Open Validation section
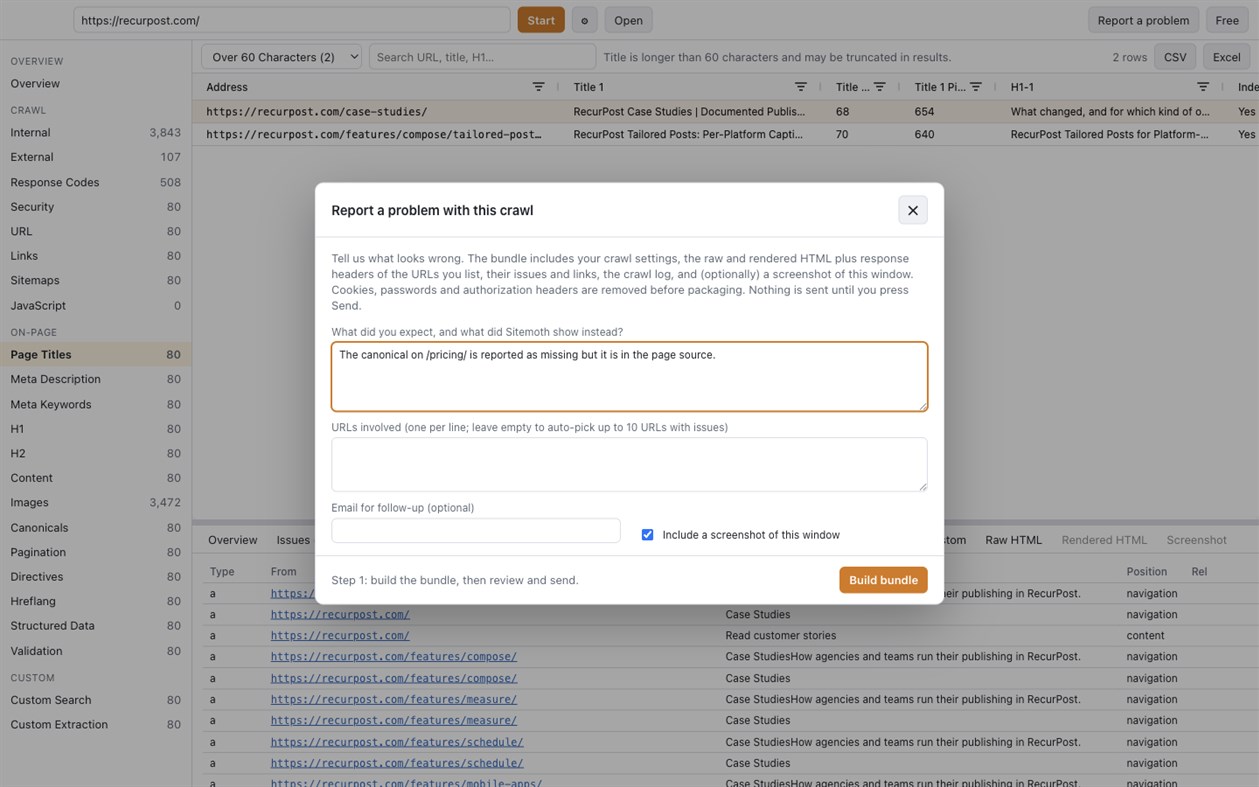 [x=96, y=650]
